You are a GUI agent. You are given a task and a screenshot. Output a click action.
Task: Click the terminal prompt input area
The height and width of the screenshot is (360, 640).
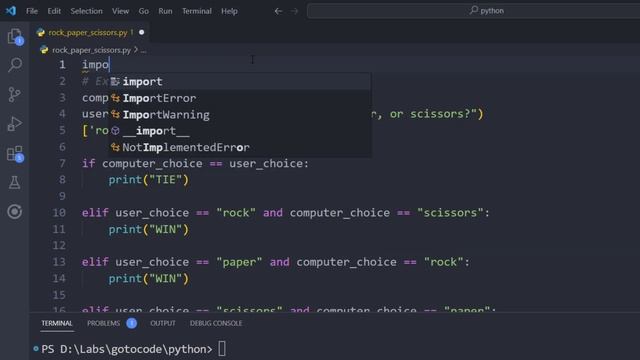pos(222,349)
